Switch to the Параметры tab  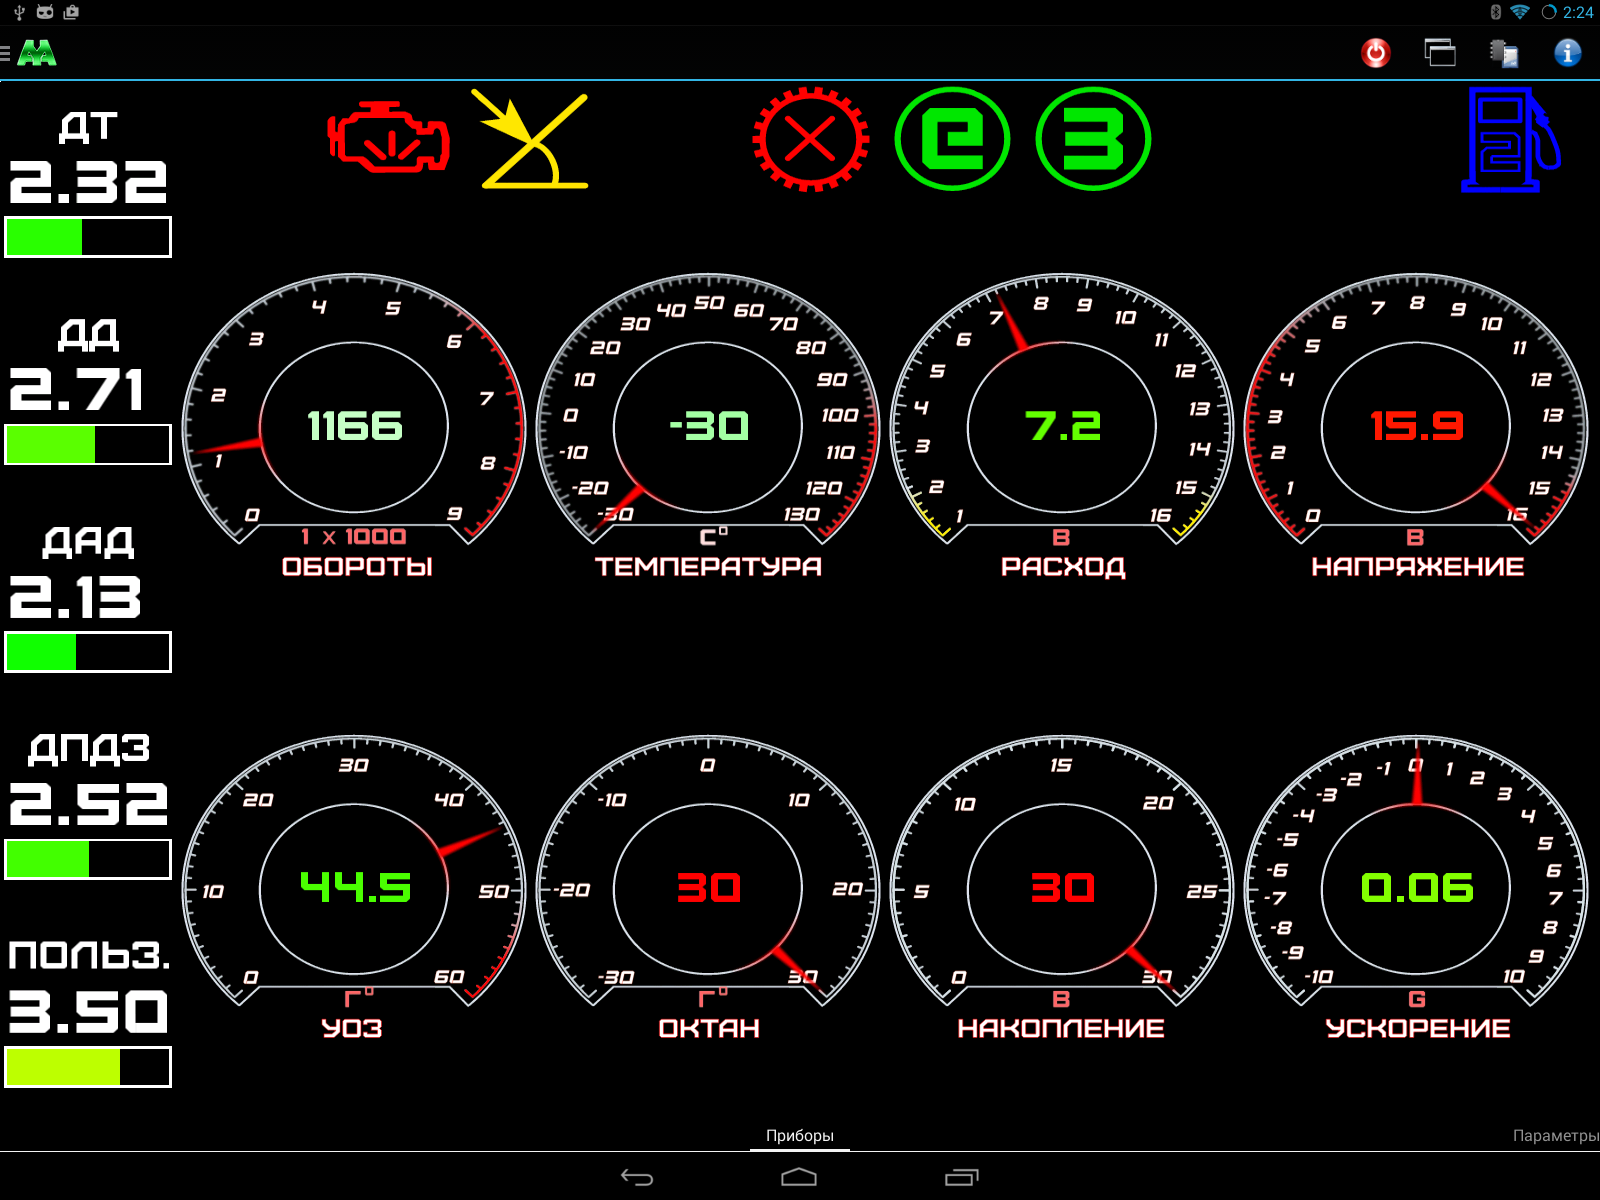(1555, 1135)
